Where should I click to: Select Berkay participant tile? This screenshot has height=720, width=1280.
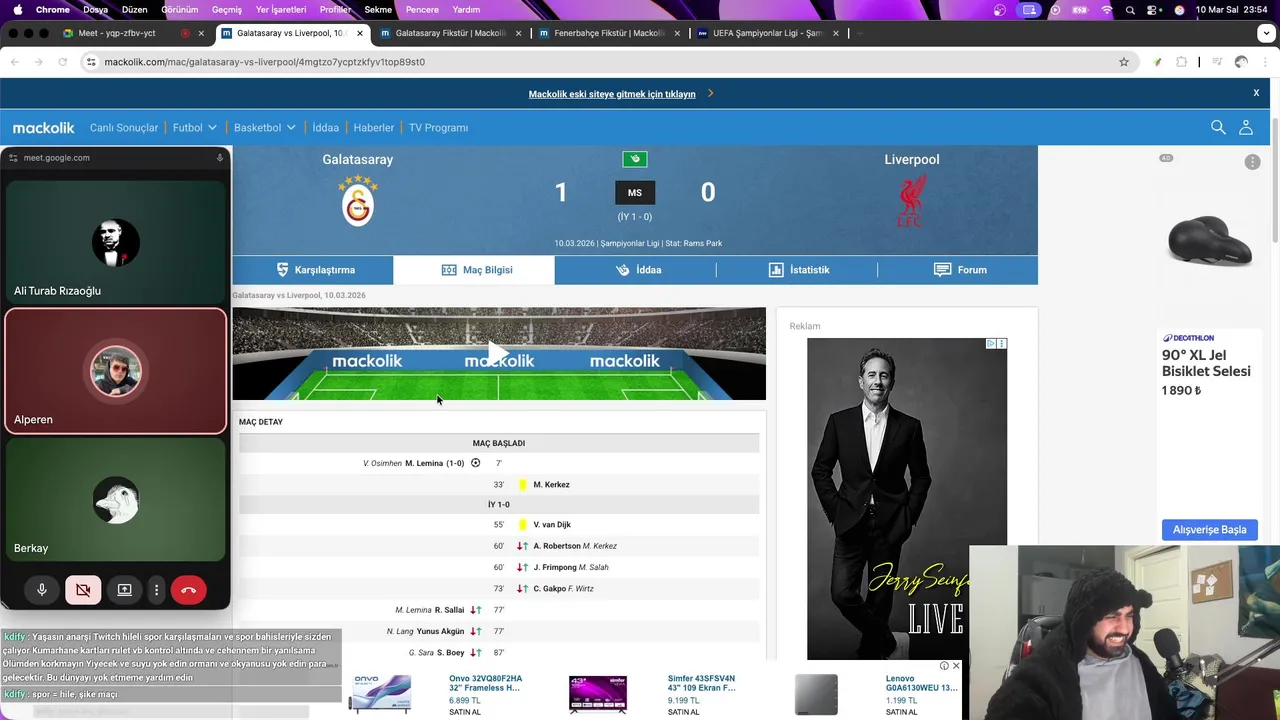click(116, 500)
